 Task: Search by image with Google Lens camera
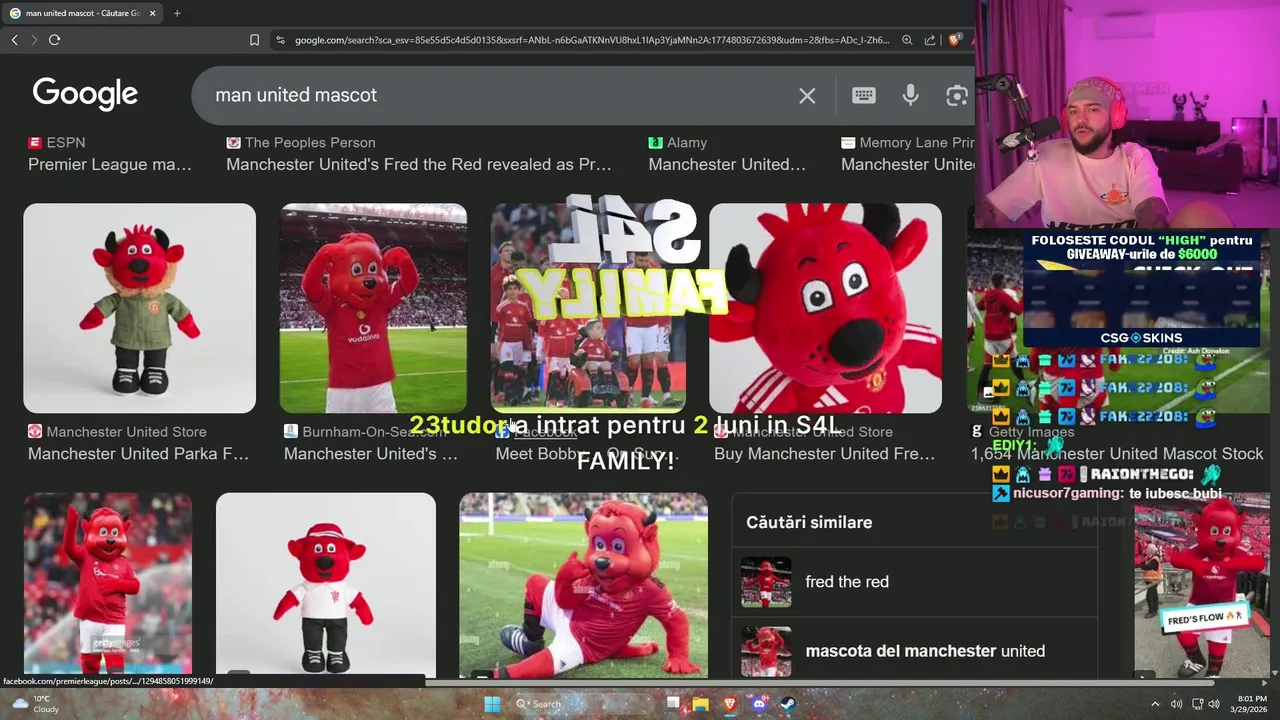click(x=957, y=95)
